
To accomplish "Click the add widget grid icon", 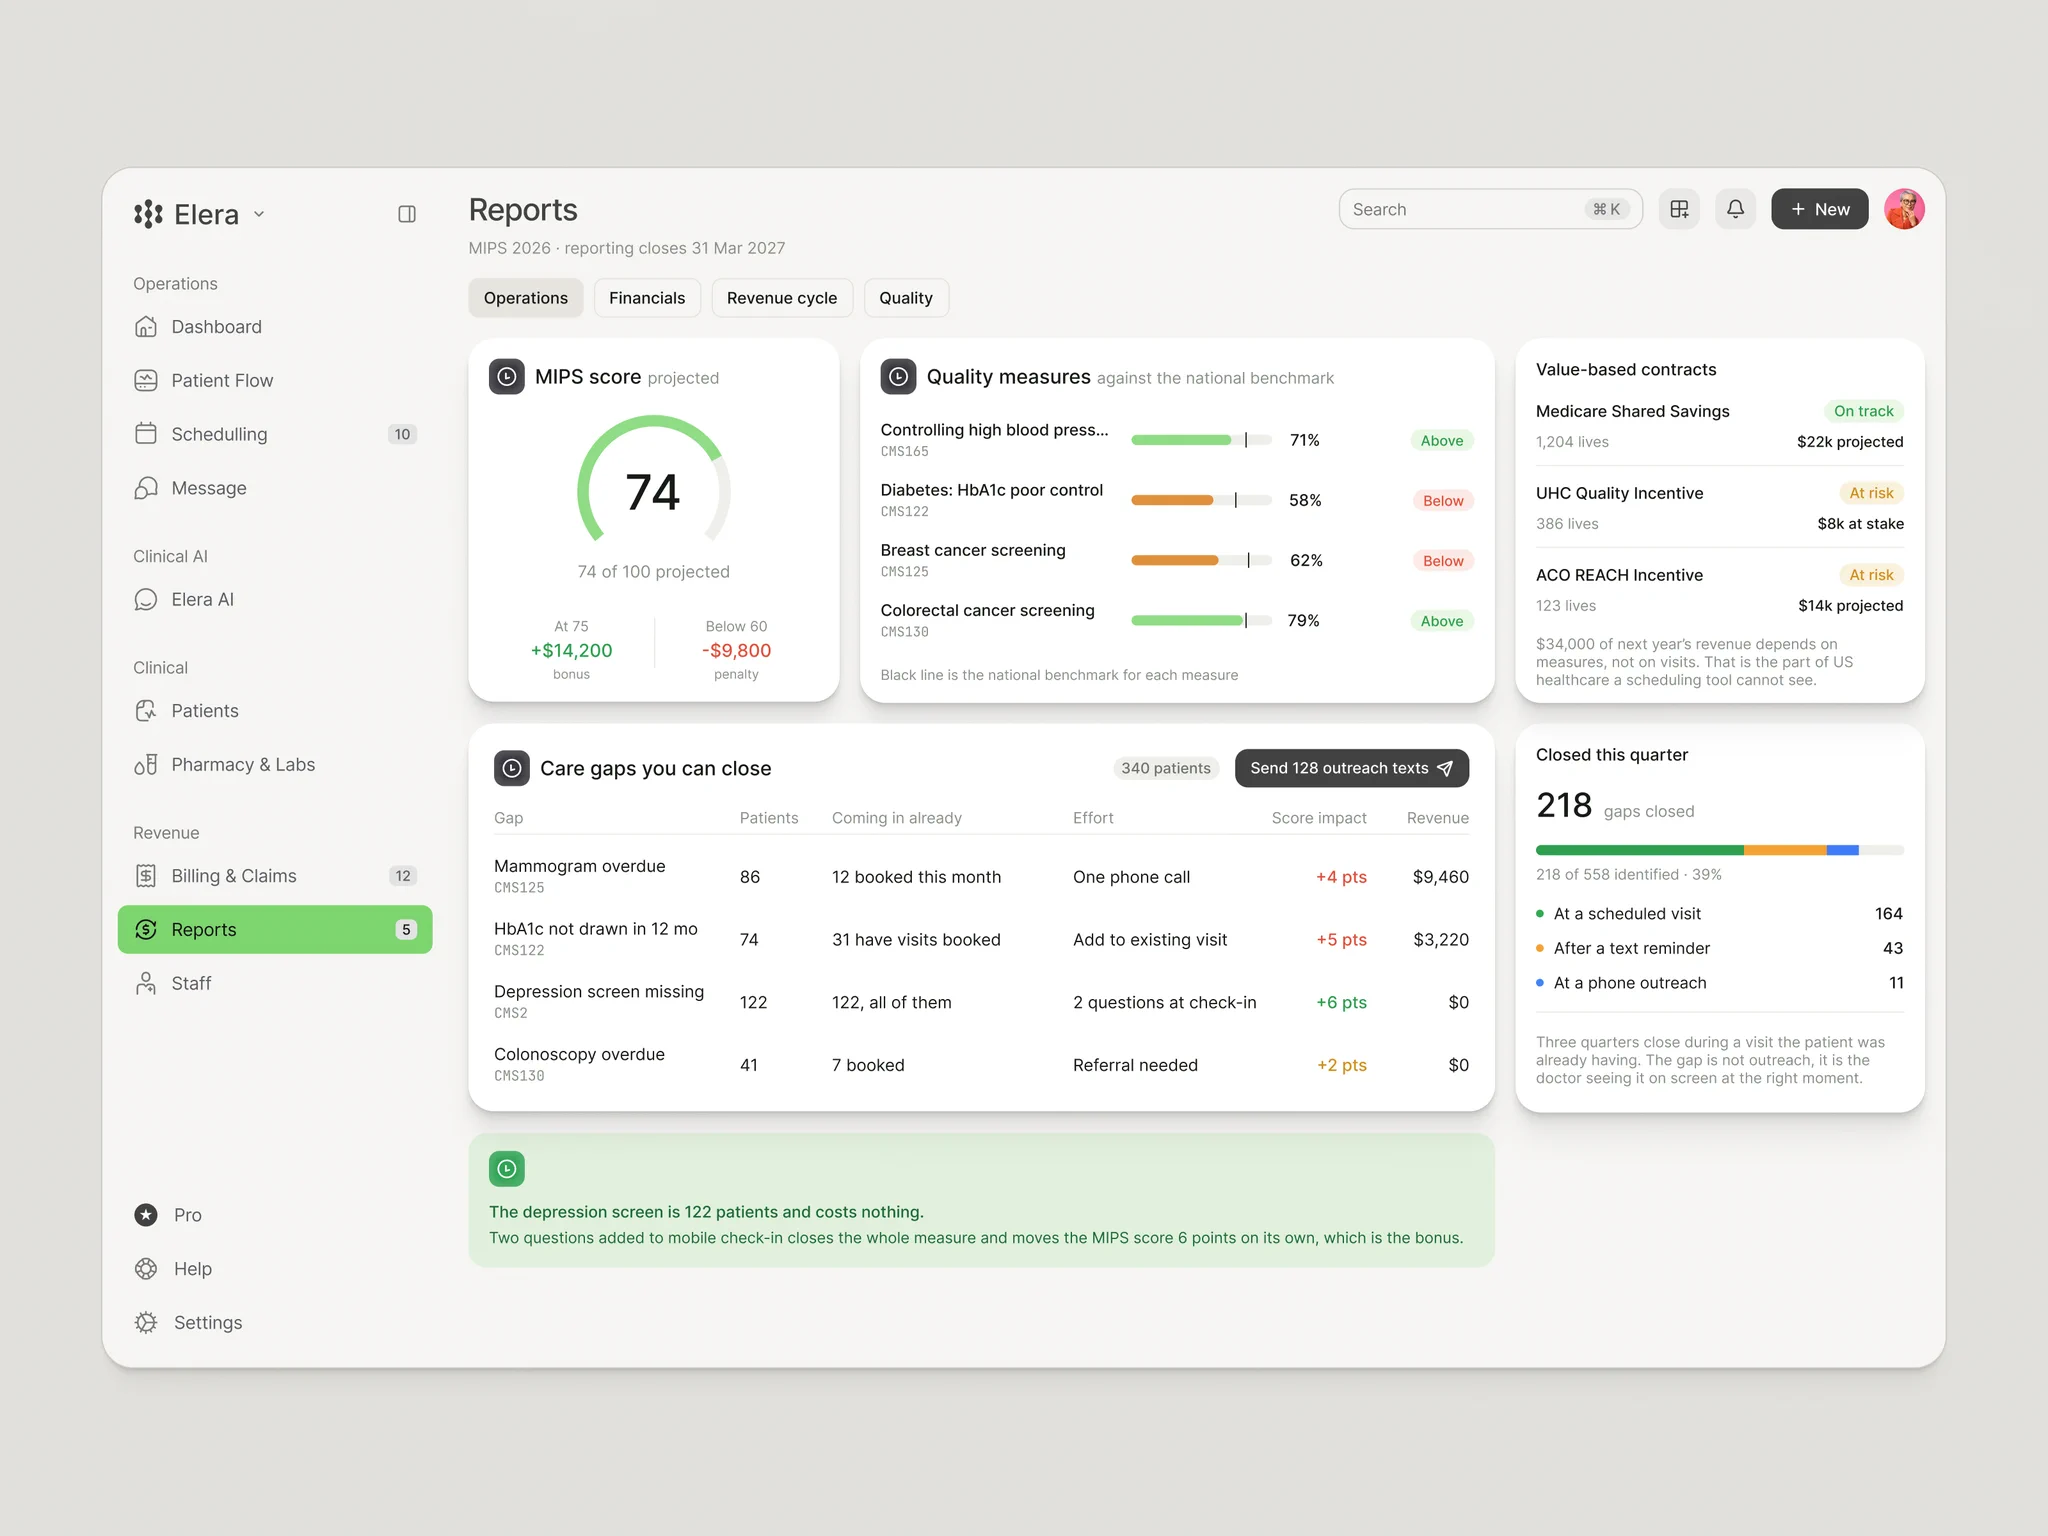I will [x=1680, y=209].
